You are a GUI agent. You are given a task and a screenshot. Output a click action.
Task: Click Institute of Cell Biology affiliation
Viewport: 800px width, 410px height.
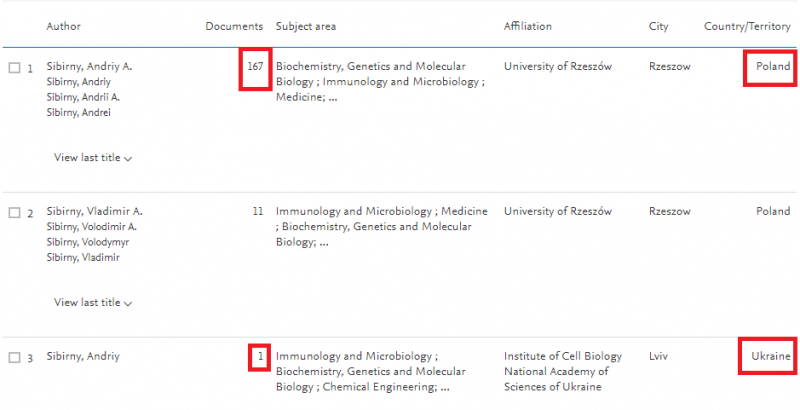(x=563, y=356)
